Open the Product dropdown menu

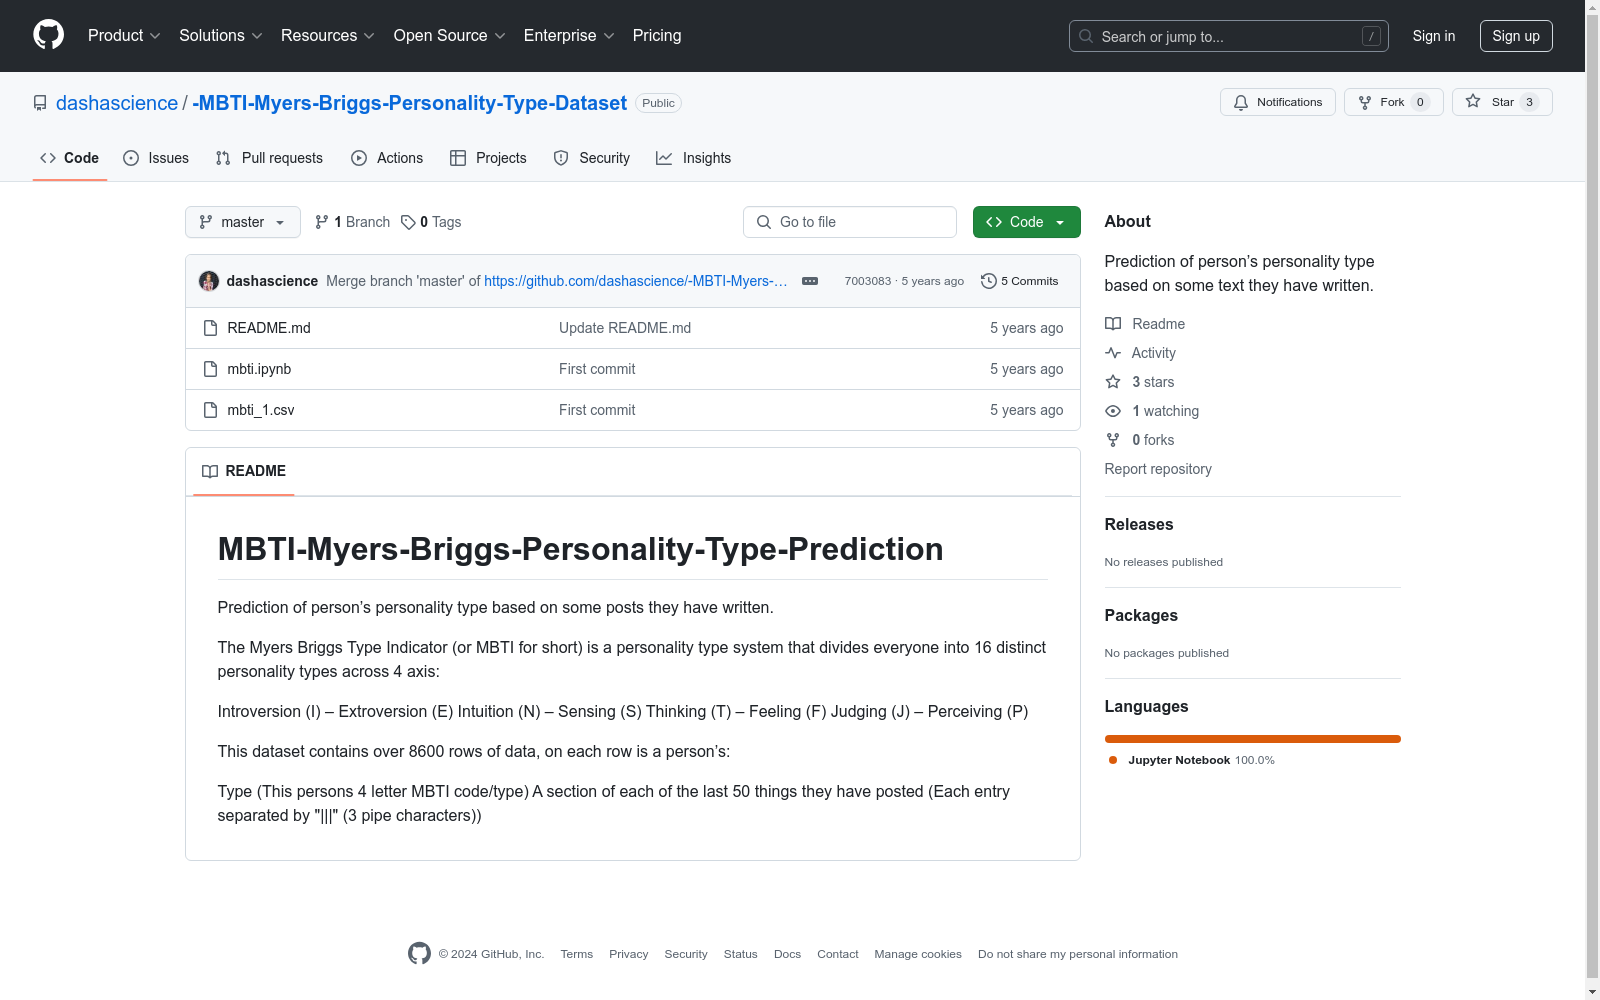124,36
